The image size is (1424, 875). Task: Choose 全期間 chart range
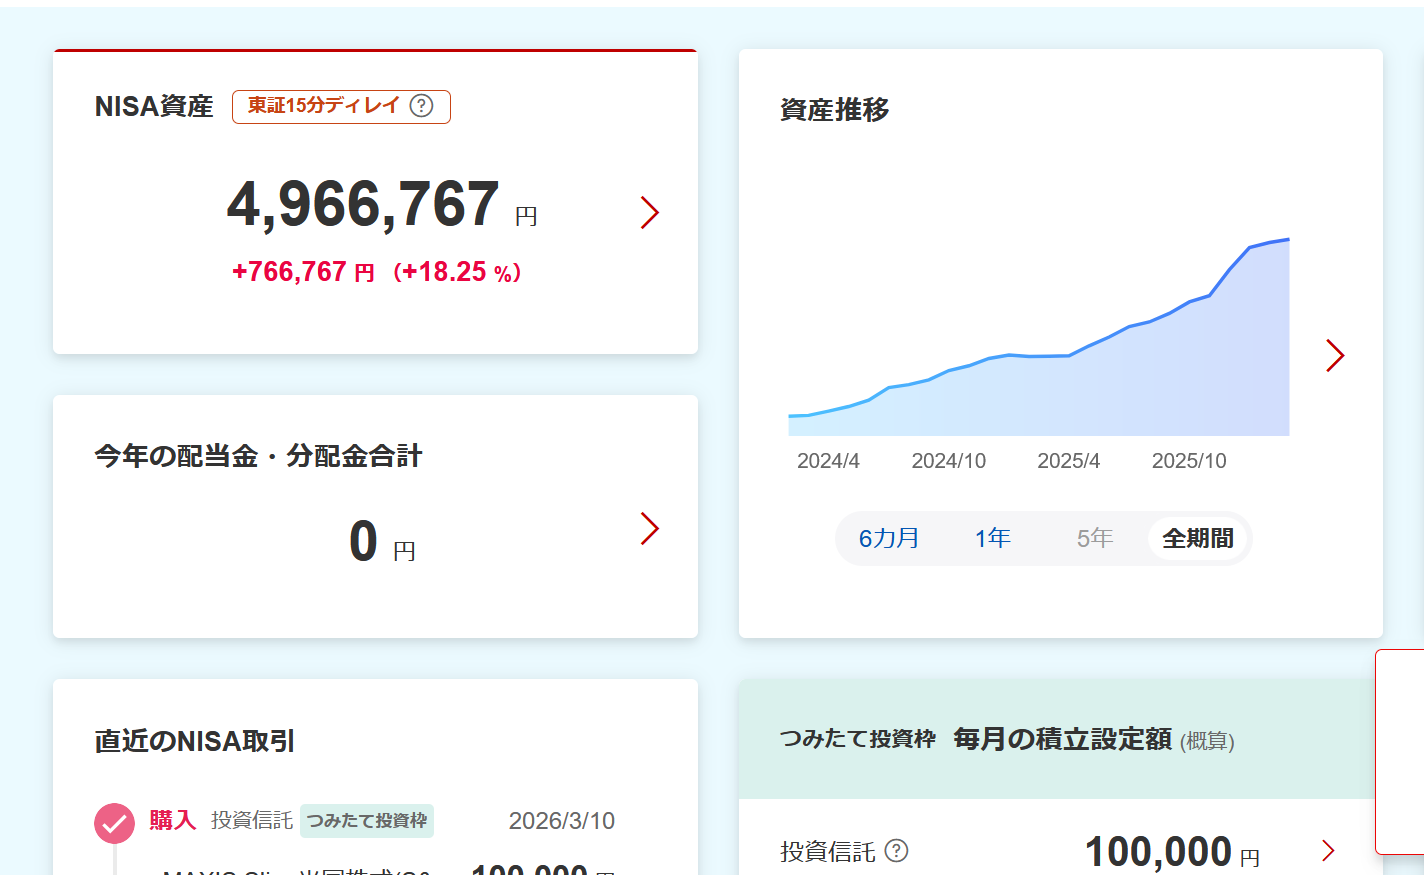(1197, 538)
